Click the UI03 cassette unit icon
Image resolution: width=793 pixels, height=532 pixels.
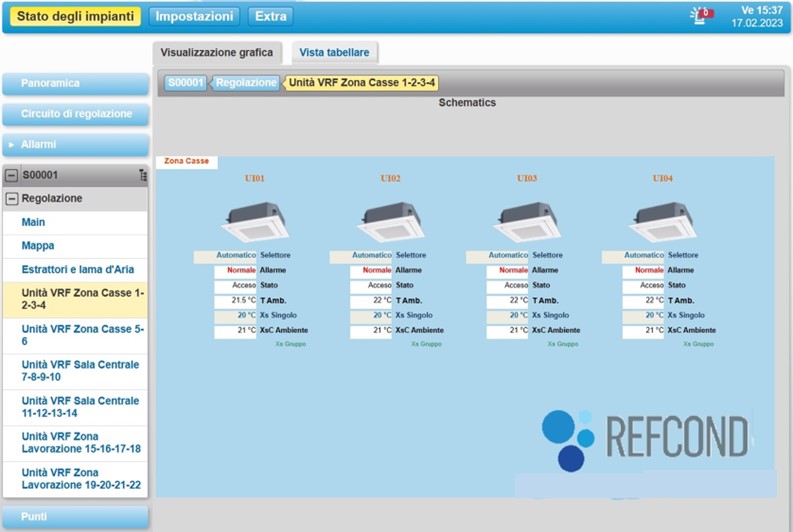coord(527,220)
